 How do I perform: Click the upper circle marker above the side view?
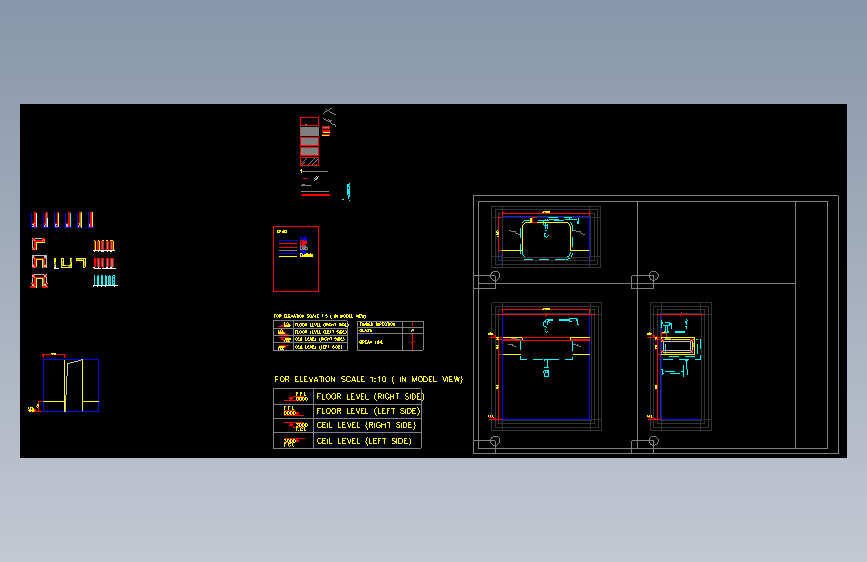(x=654, y=275)
